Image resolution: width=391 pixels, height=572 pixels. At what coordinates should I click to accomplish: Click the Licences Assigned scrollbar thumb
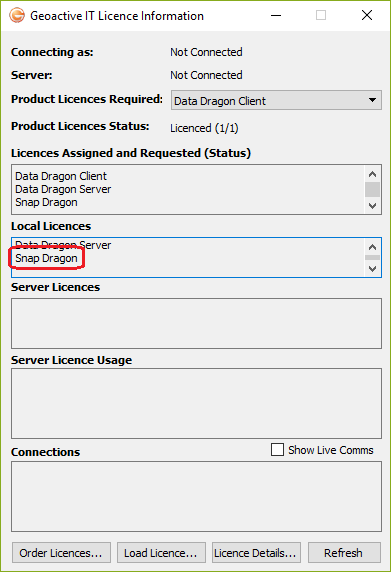click(372, 189)
